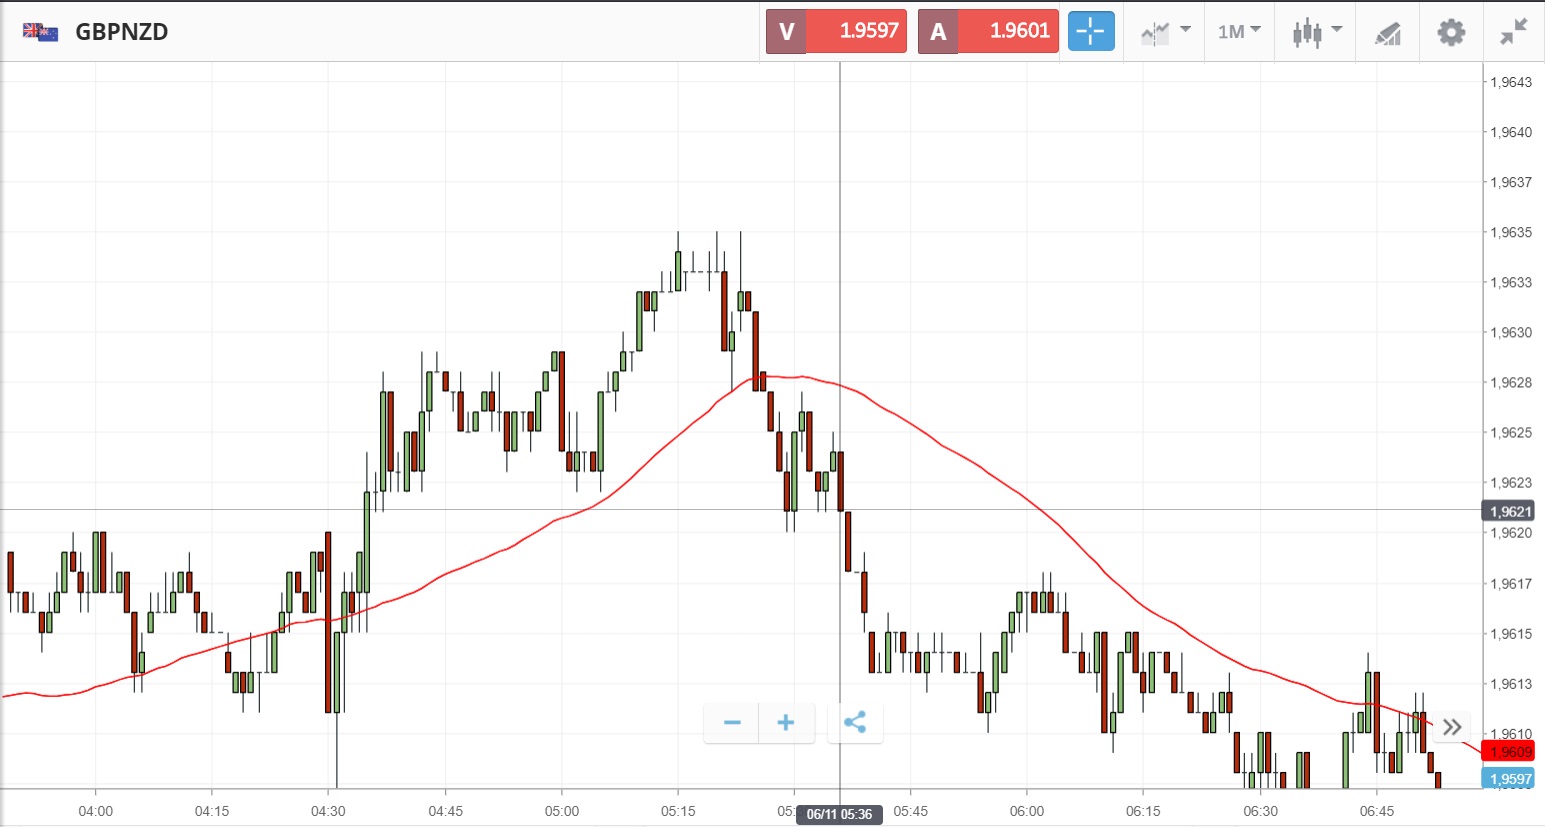Viewport: 1545px width, 827px height.
Task: Expand the 1M timeframe dropdown
Action: click(x=1239, y=32)
